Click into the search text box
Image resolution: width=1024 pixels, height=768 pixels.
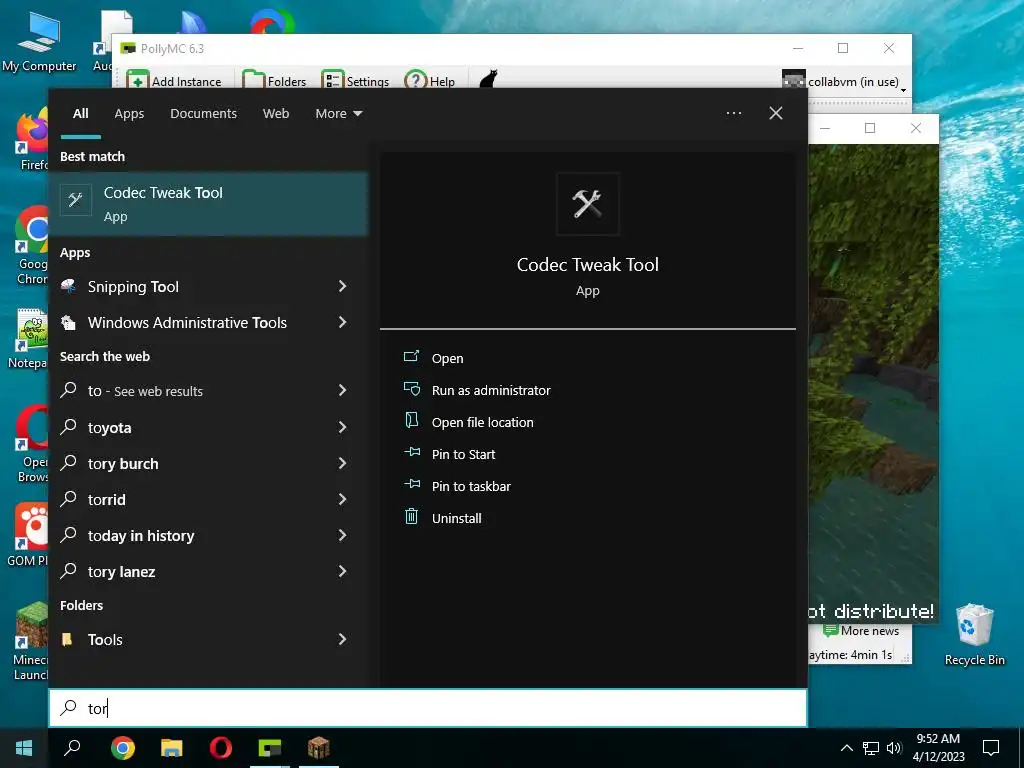pyautogui.click(x=428, y=708)
